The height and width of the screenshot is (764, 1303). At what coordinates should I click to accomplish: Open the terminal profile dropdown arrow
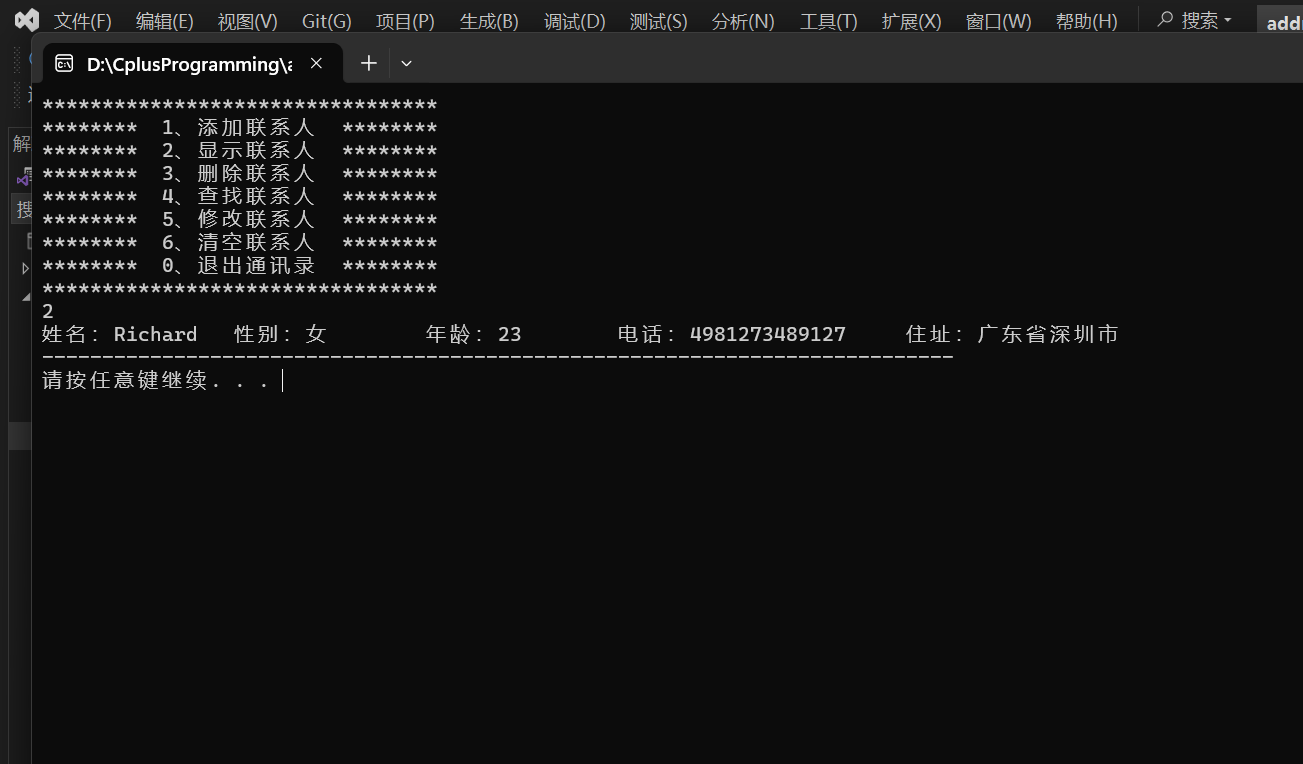tap(406, 63)
